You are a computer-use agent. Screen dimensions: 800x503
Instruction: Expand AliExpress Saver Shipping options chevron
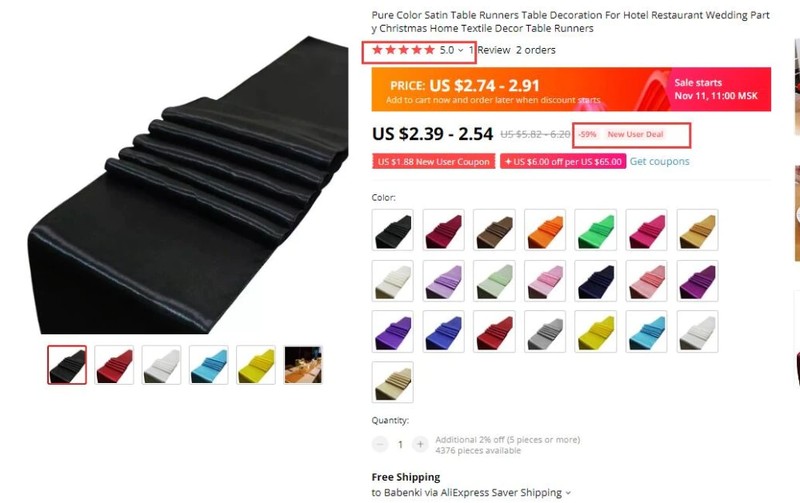pos(568,493)
